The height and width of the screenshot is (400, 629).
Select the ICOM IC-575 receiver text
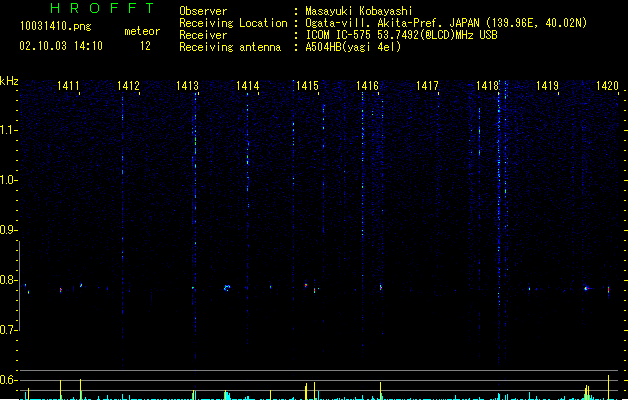click(x=401, y=35)
